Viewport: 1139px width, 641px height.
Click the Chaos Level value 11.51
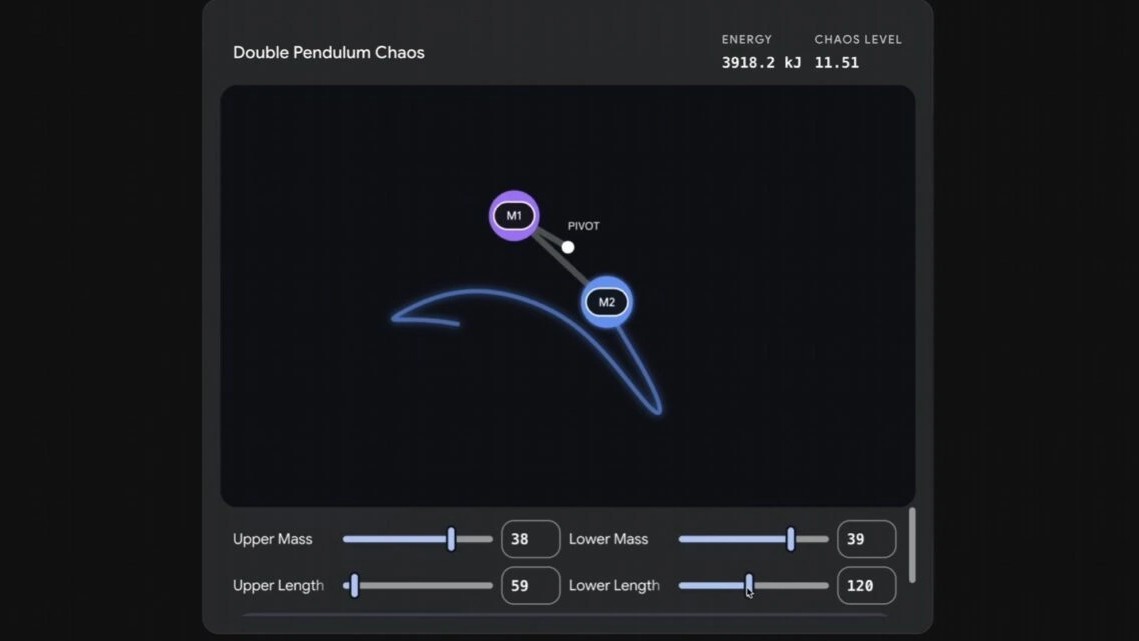pyautogui.click(x=837, y=62)
